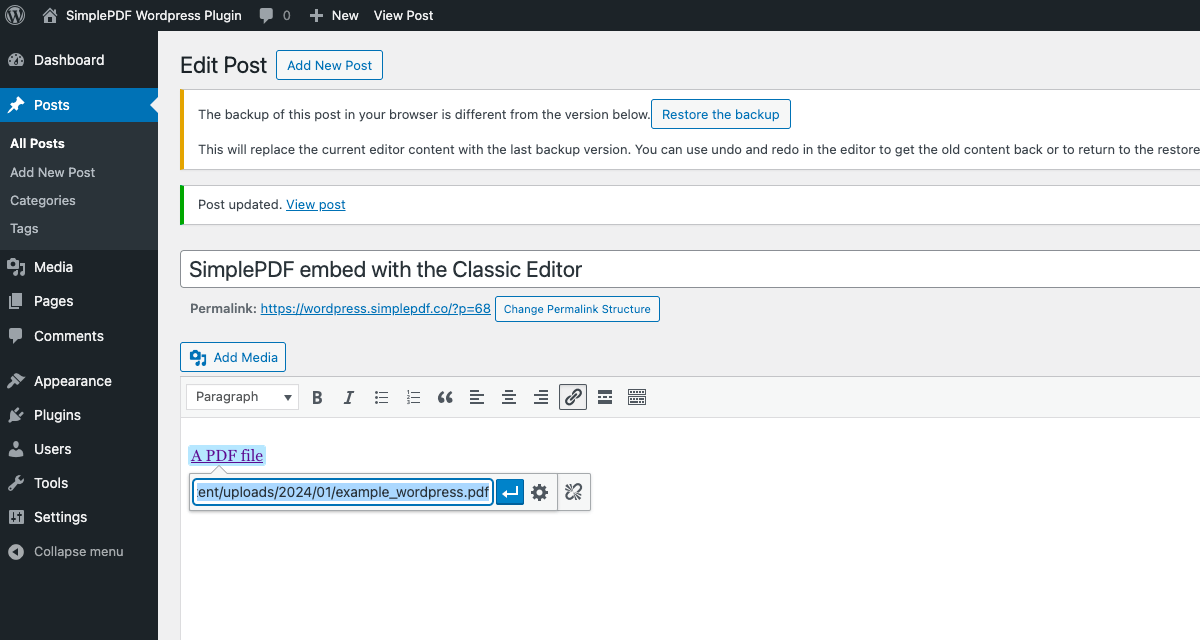Open the Paragraph format dropdown
Image resolution: width=1200 pixels, height=640 pixels.
(242, 397)
